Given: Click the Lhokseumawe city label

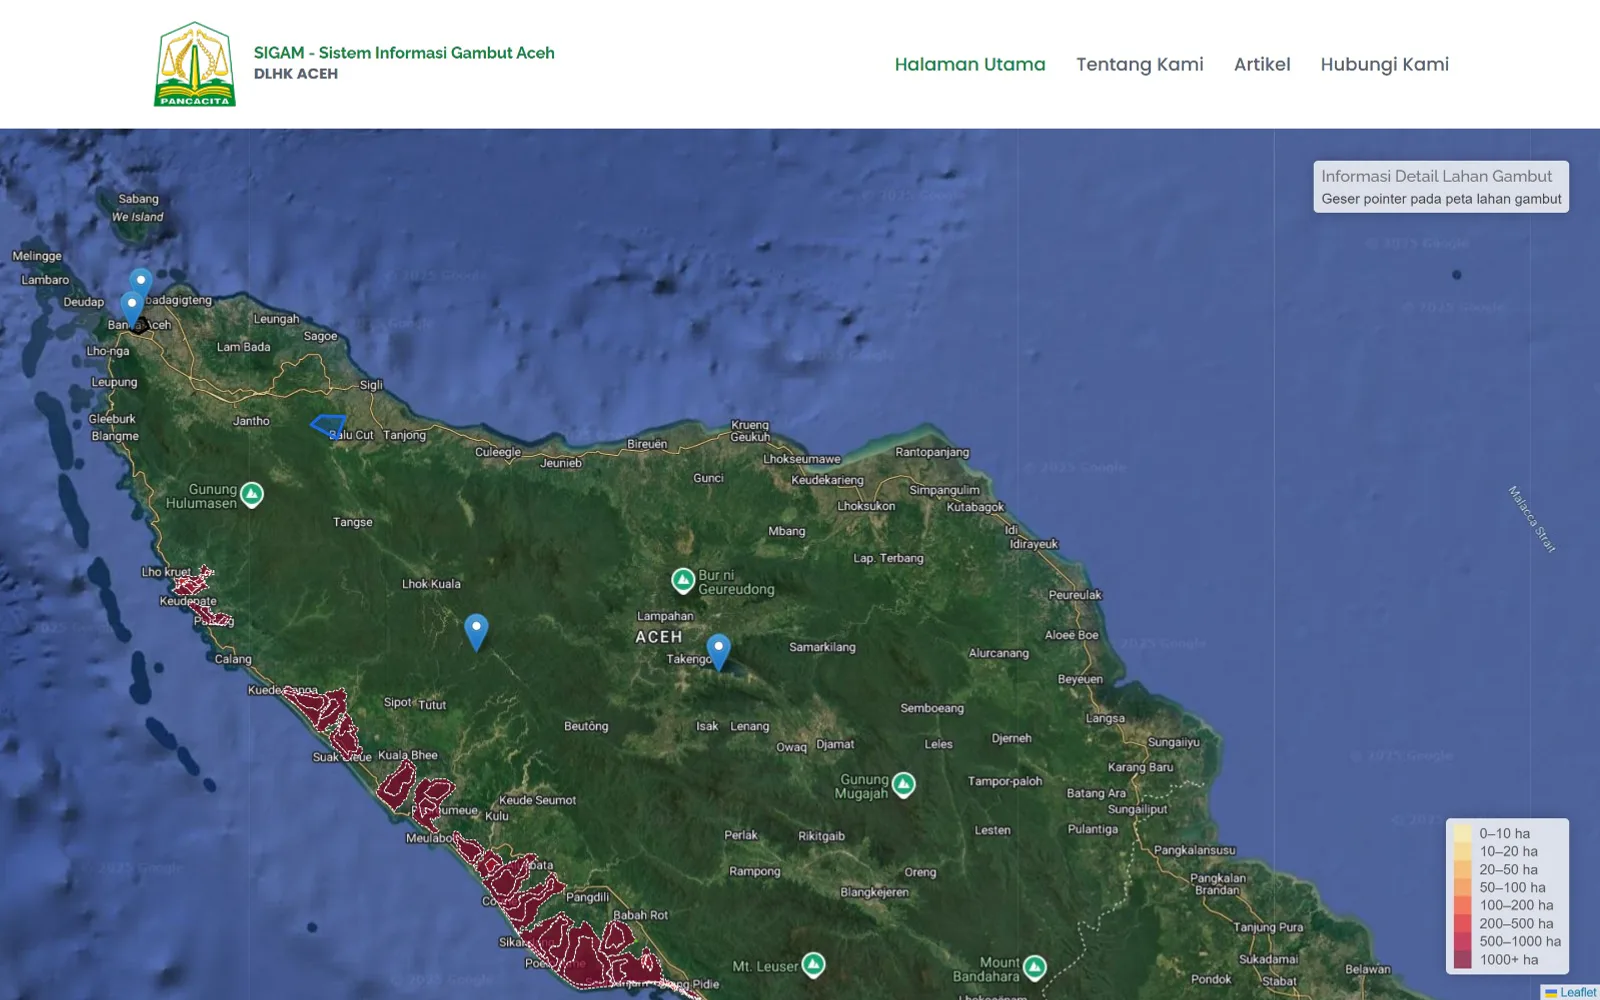Looking at the screenshot, I should point(802,459).
